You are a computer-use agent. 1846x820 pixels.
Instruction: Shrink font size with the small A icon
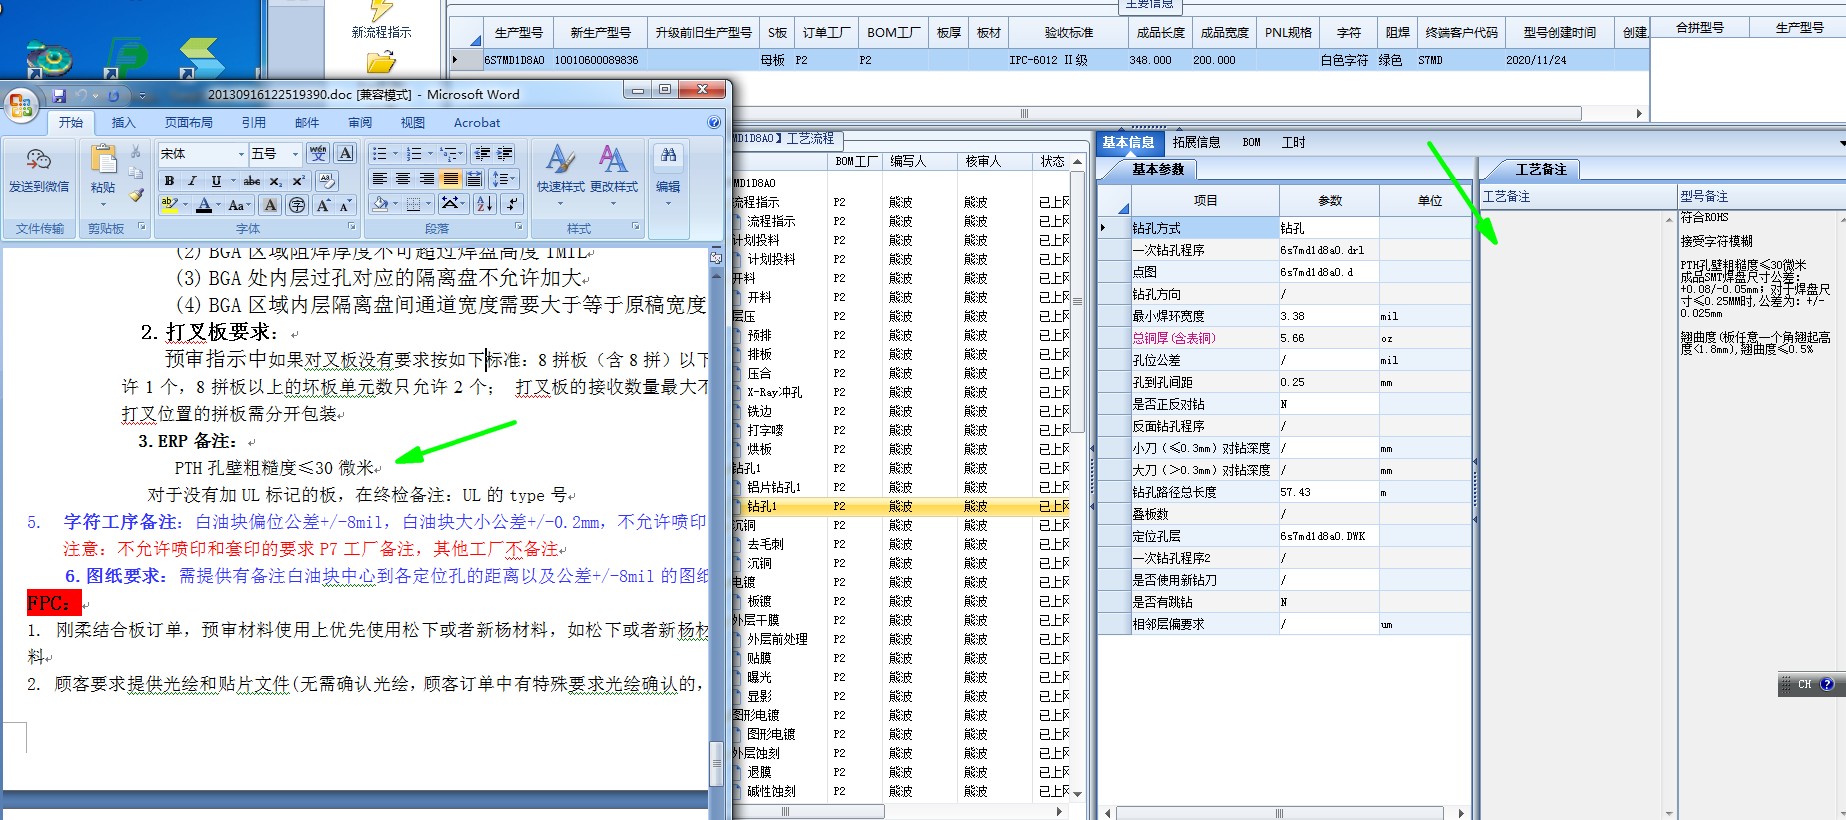[x=345, y=205]
